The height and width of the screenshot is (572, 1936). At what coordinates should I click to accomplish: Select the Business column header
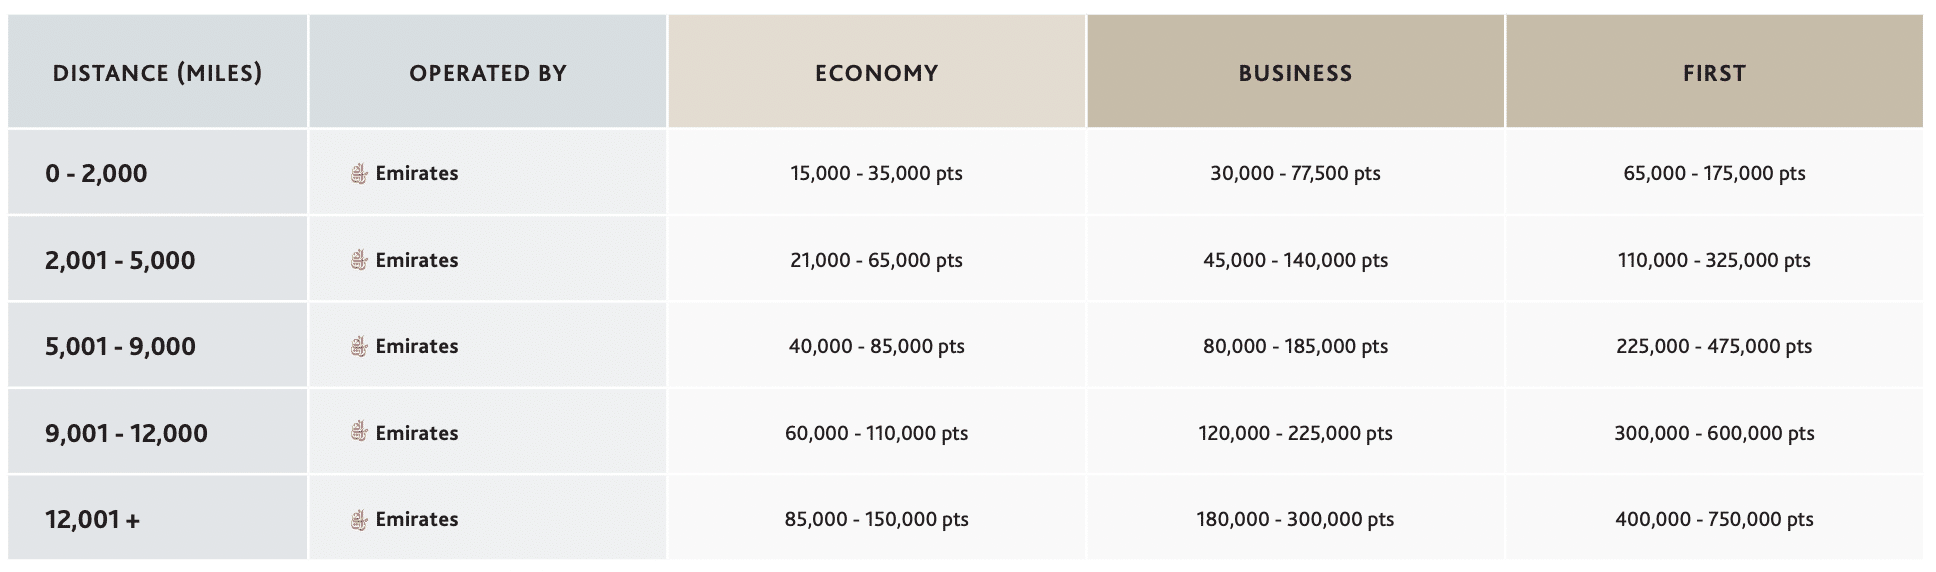pyautogui.click(x=1295, y=73)
